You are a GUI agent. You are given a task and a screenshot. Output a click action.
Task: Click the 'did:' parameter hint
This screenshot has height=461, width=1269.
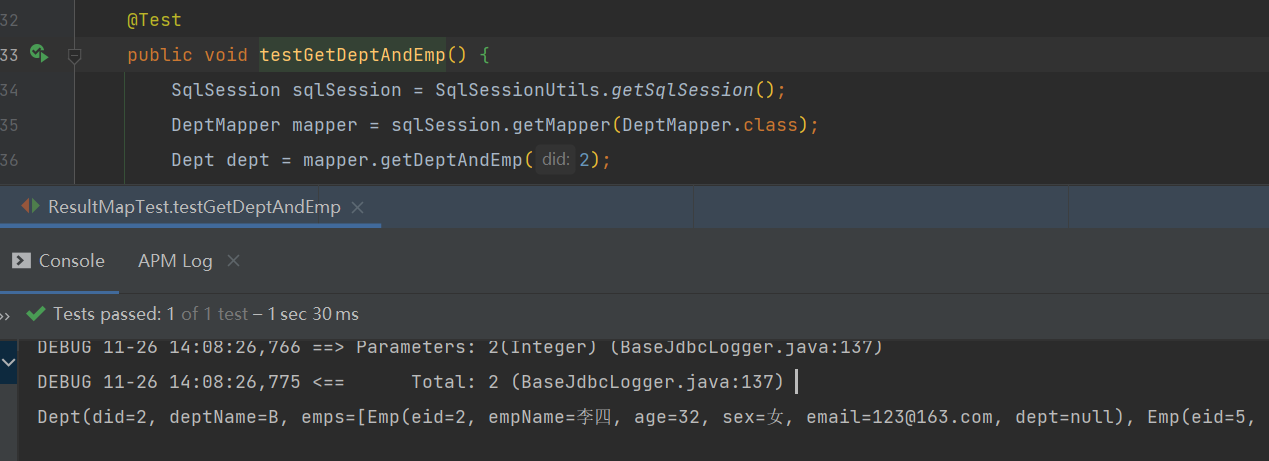(x=556, y=160)
